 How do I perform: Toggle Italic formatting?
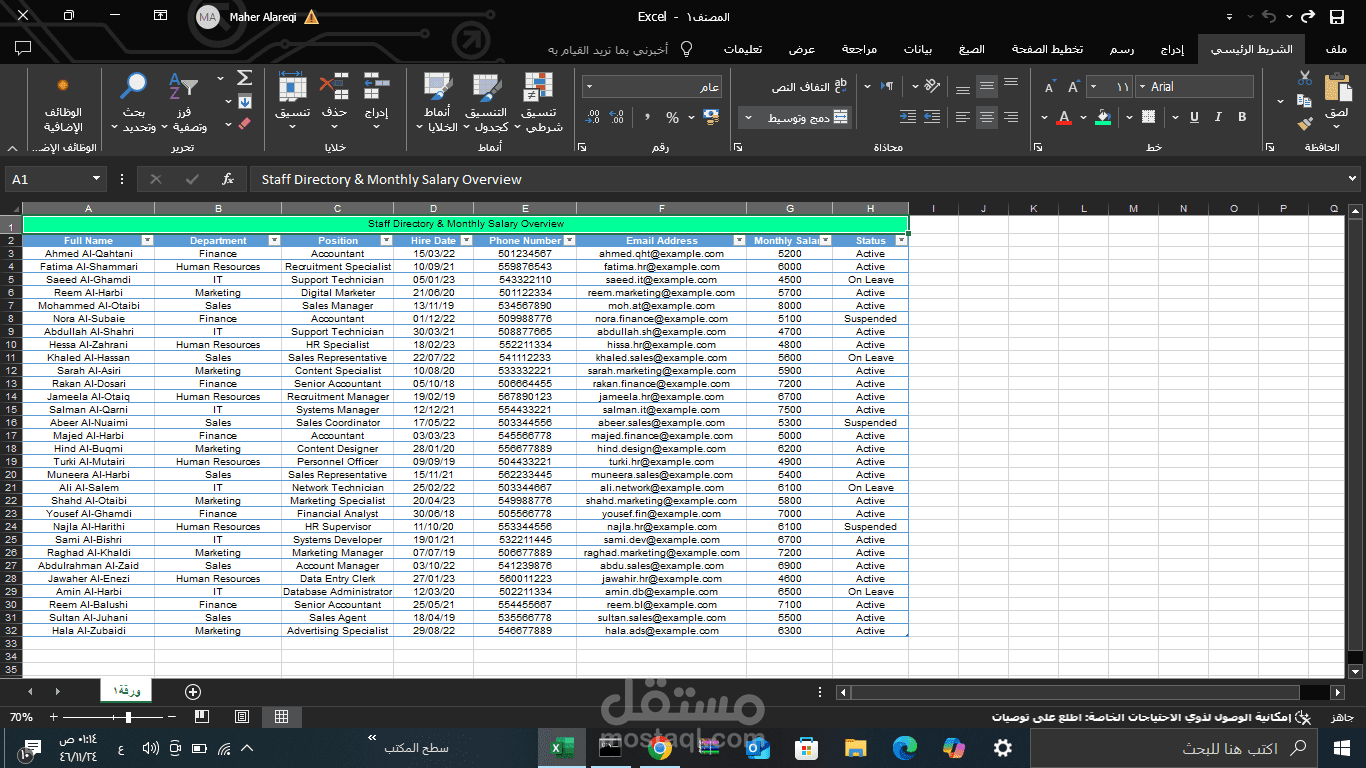1217,117
